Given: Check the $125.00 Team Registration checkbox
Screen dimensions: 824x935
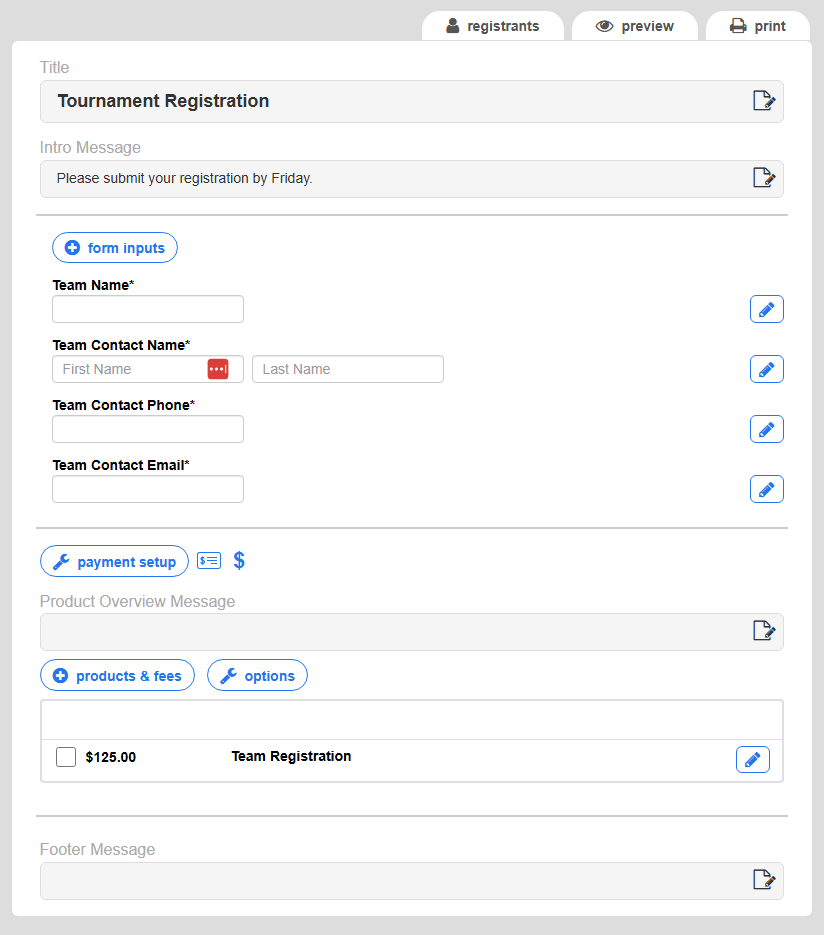Looking at the screenshot, I should point(66,757).
